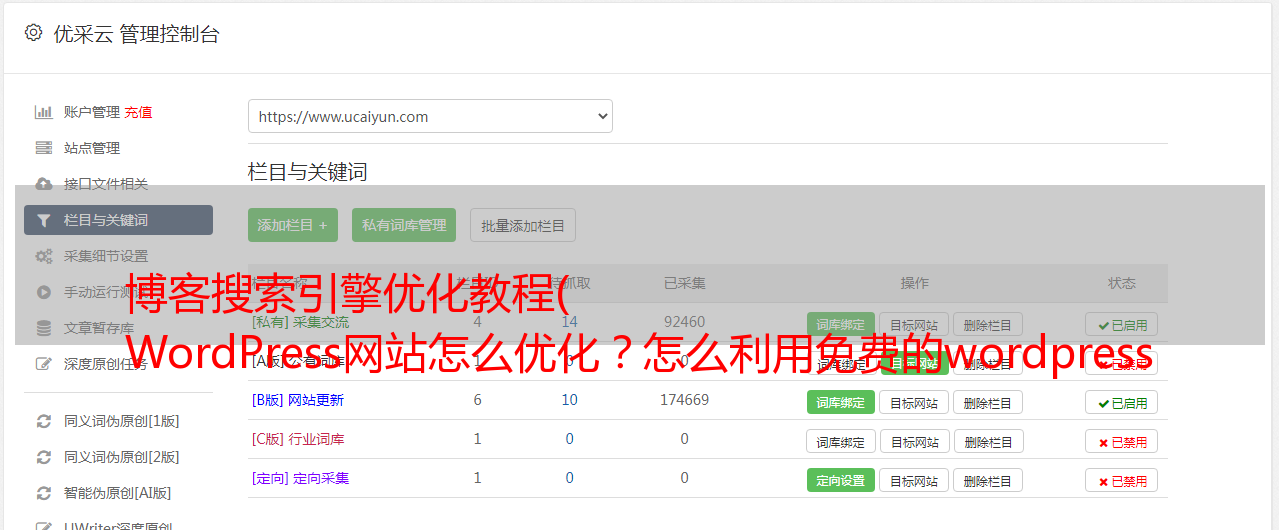Toggle the 已启用 status of 网站更新
The width and height of the screenshot is (1279, 530).
point(1121,402)
